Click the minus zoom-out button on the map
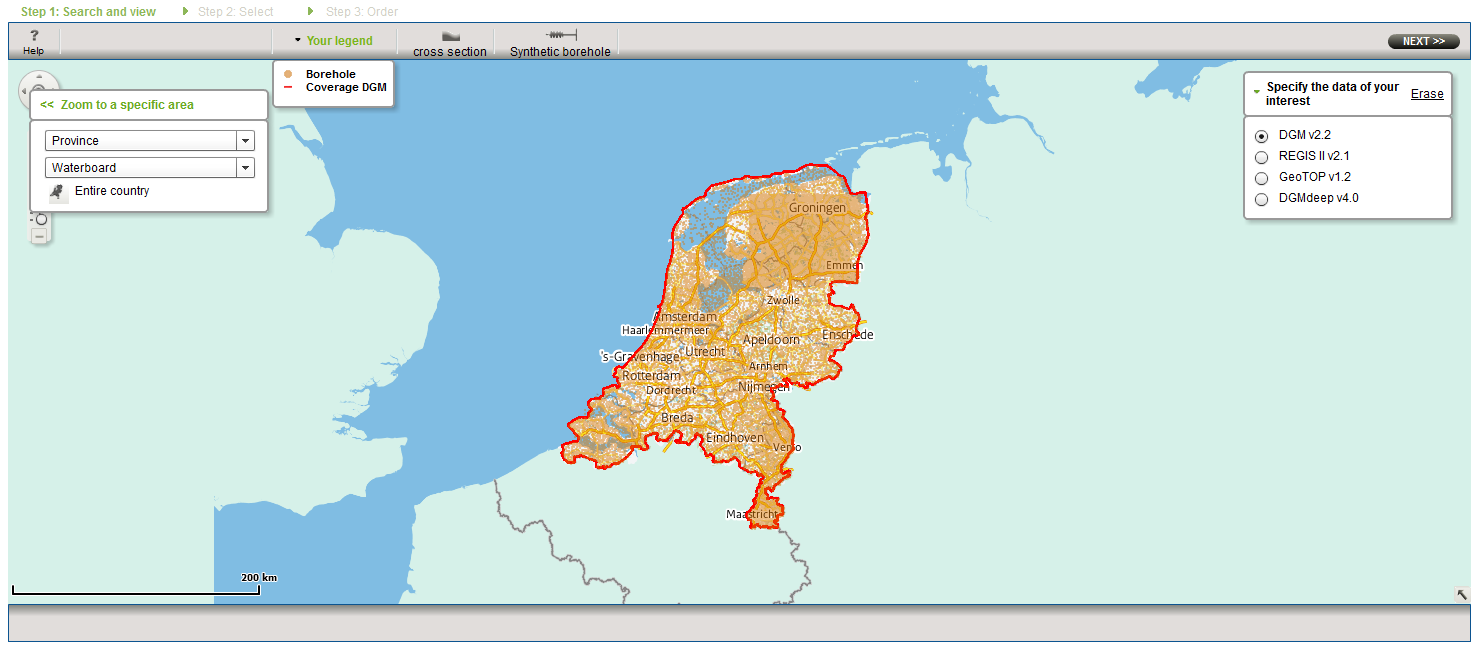 (x=39, y=236)
